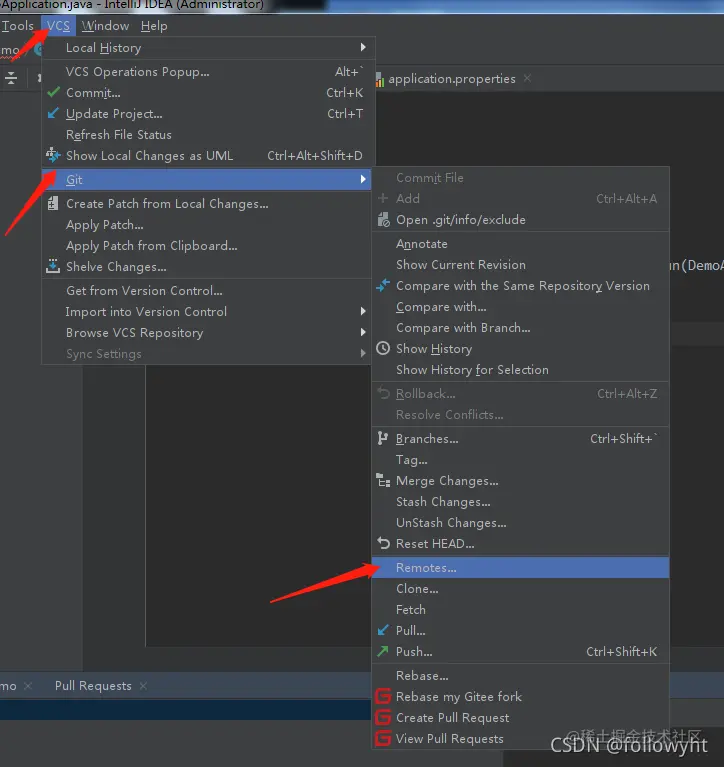
Task: Click the Show History clock icon
Action: pyautogui.click(x=383, y=348)
